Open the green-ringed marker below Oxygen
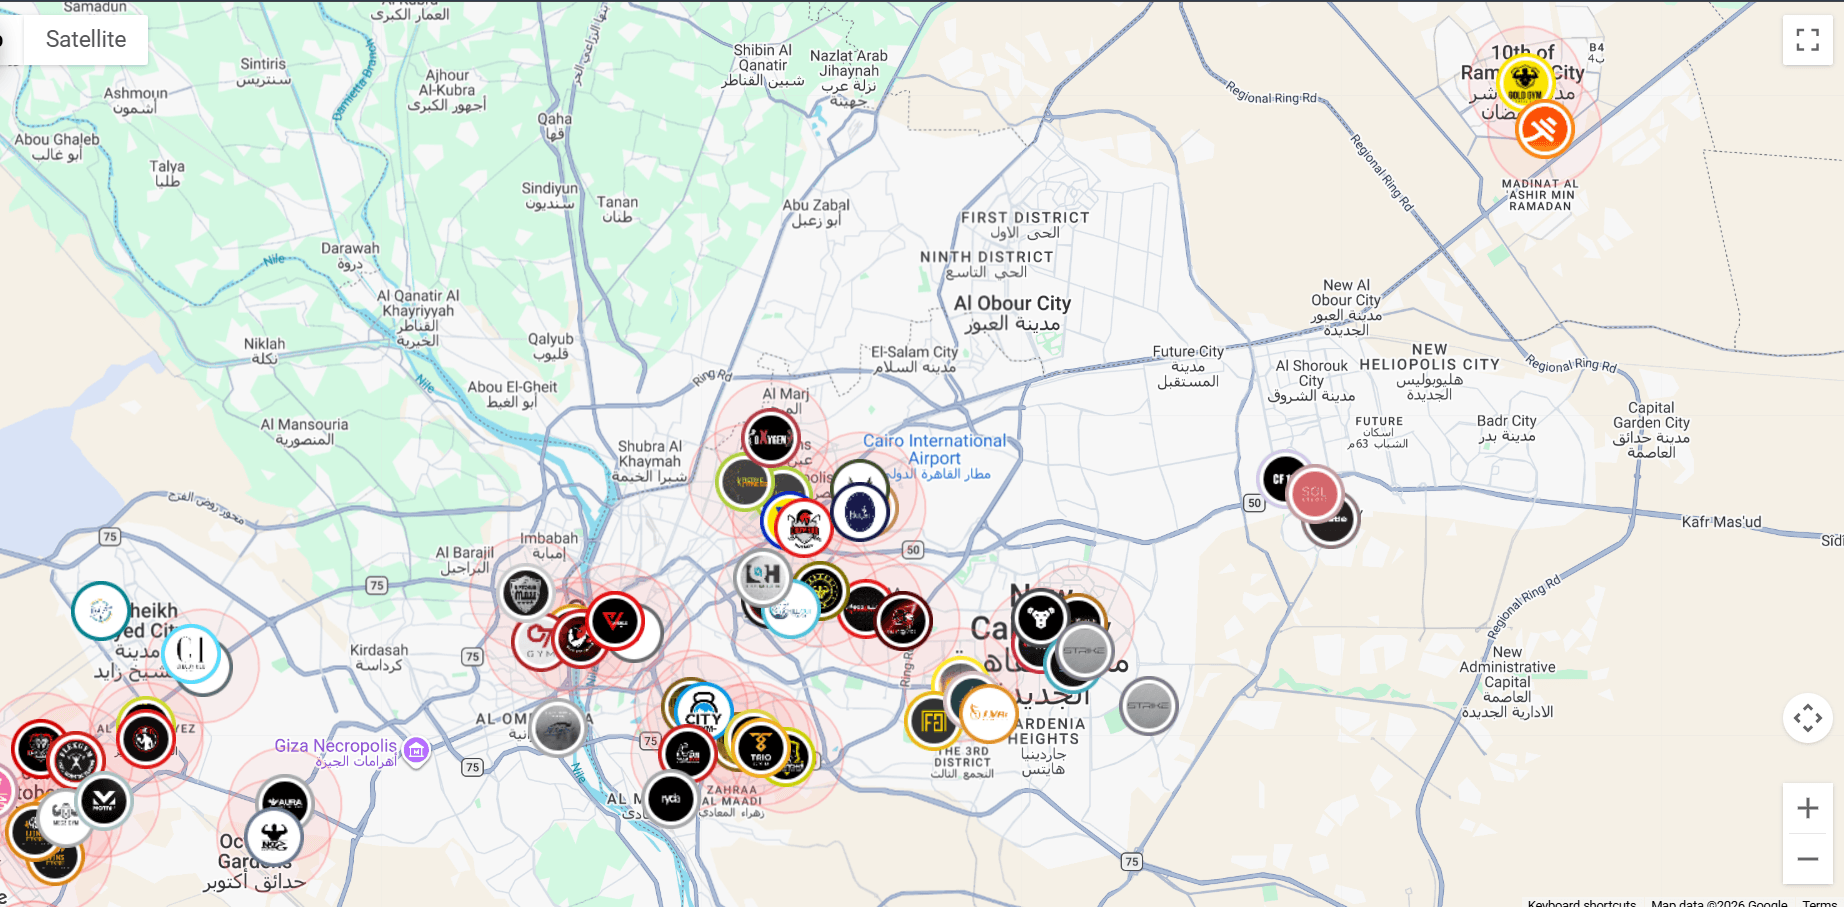The height and width of the screenshot is (907, 1844). (x=745, y=482)
